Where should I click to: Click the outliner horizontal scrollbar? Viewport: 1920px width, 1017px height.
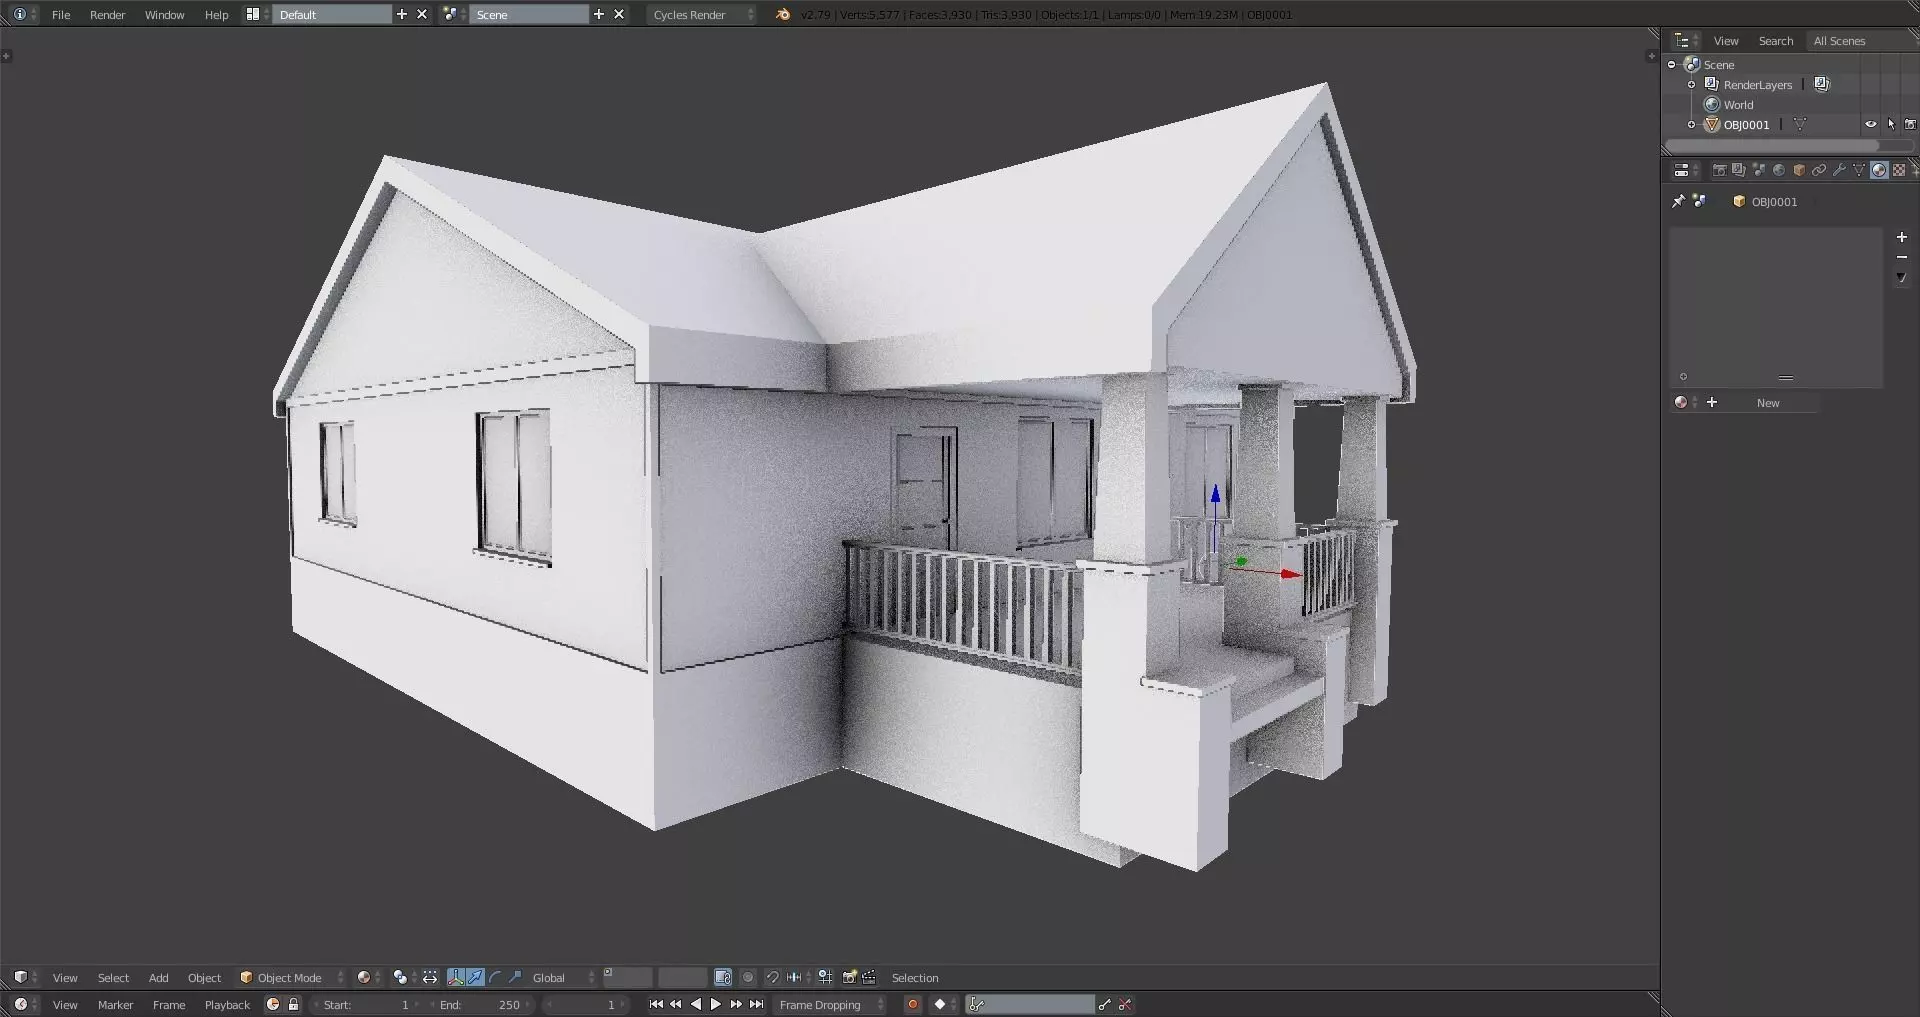tap(1770, 146)
